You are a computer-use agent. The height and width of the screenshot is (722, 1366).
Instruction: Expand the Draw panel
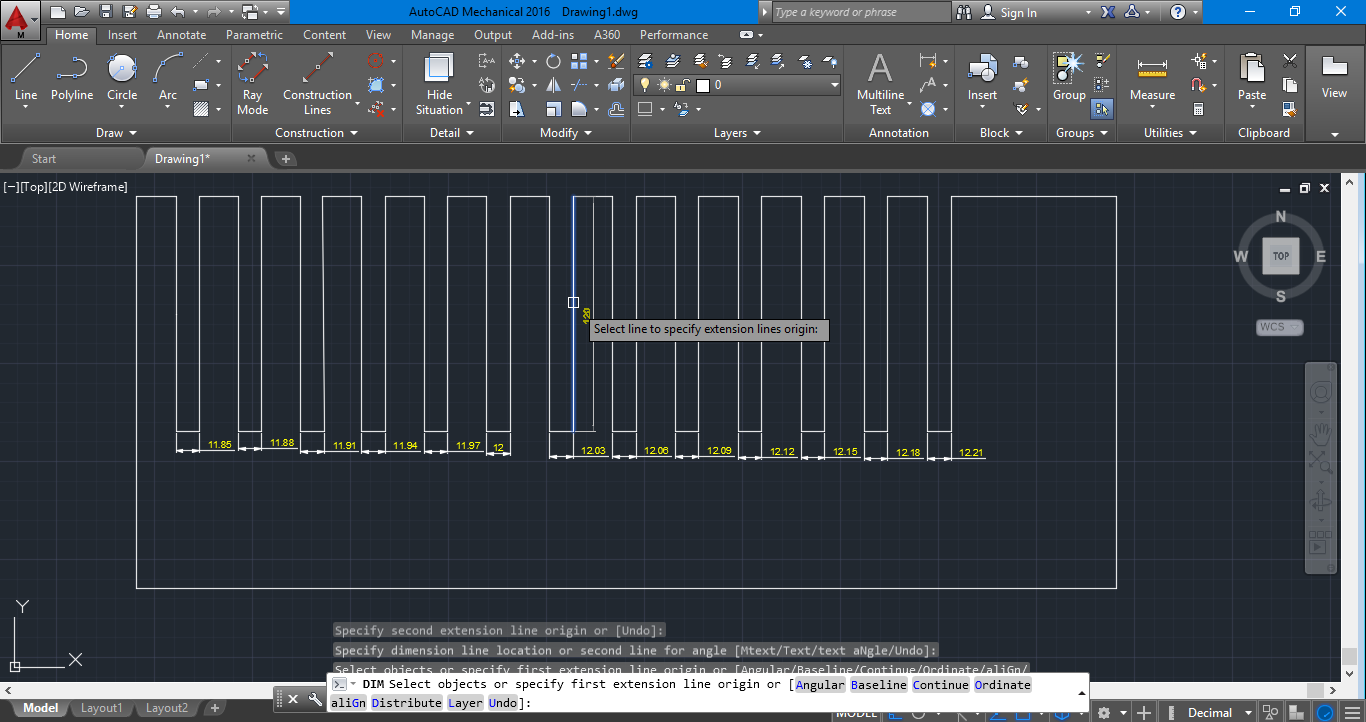coord(116,133)
